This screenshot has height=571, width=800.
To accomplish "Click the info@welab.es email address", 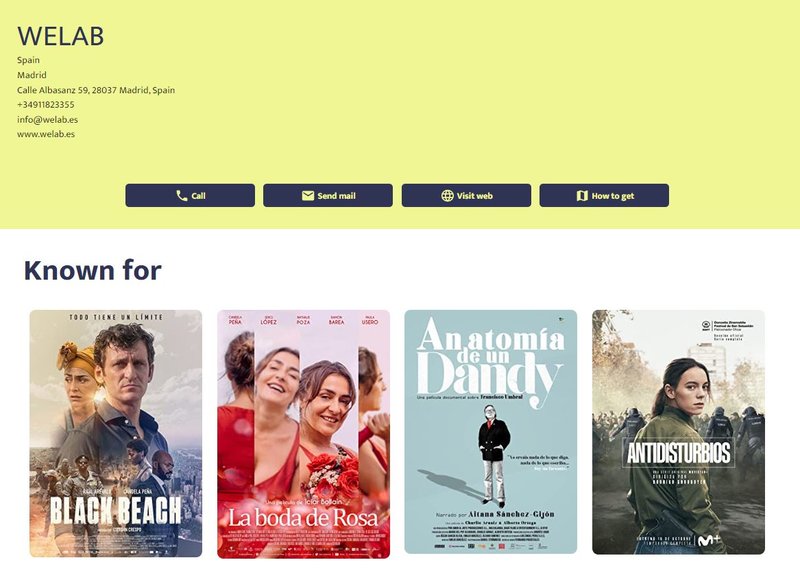I will coord(47,119).
